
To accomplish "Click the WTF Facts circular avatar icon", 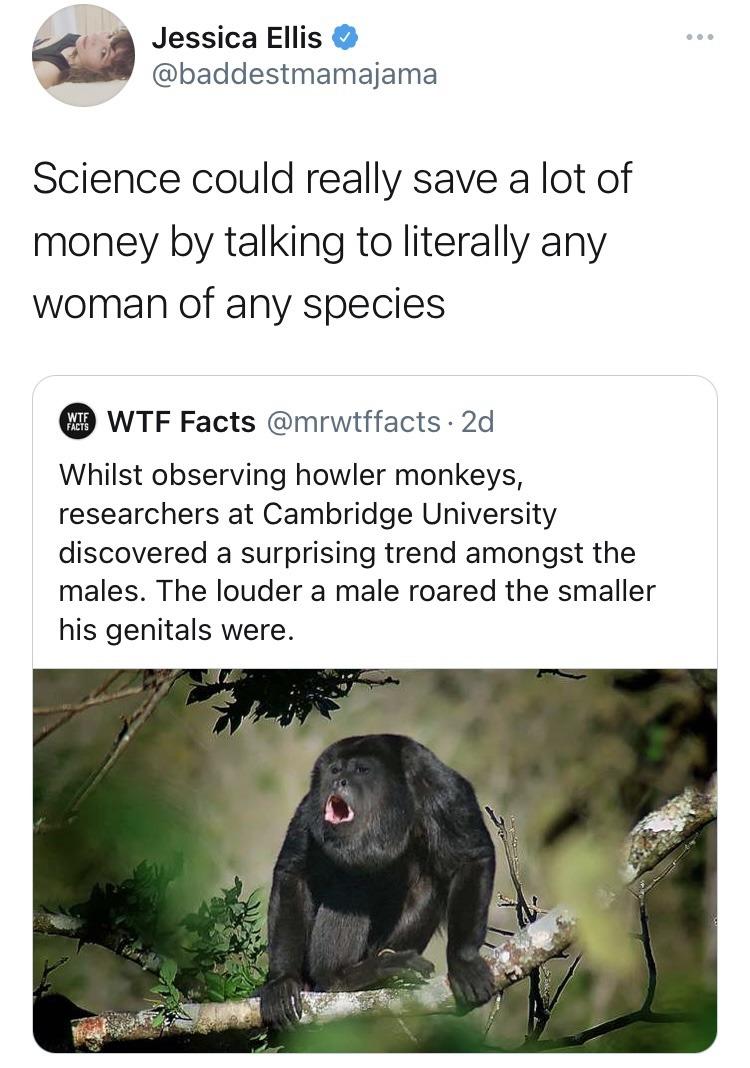I will pyautogui.click(x=77, y=419).
